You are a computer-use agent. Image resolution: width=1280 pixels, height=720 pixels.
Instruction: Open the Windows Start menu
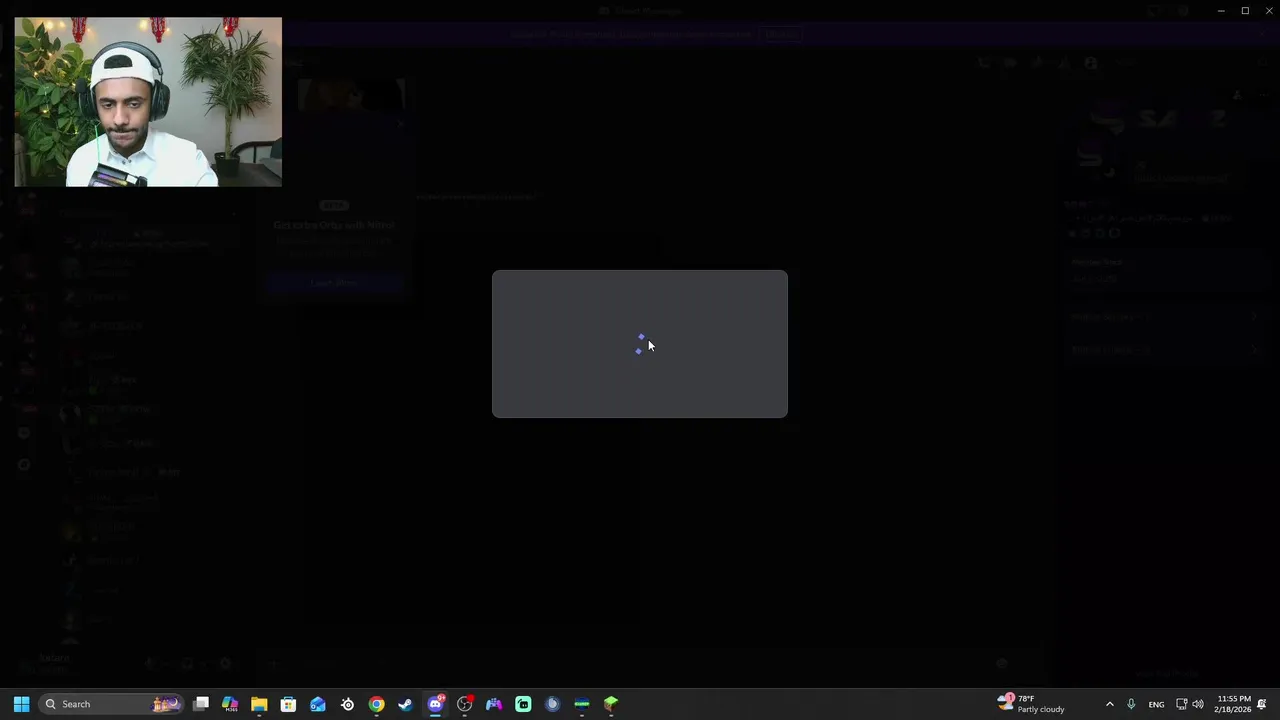(21, 704)
